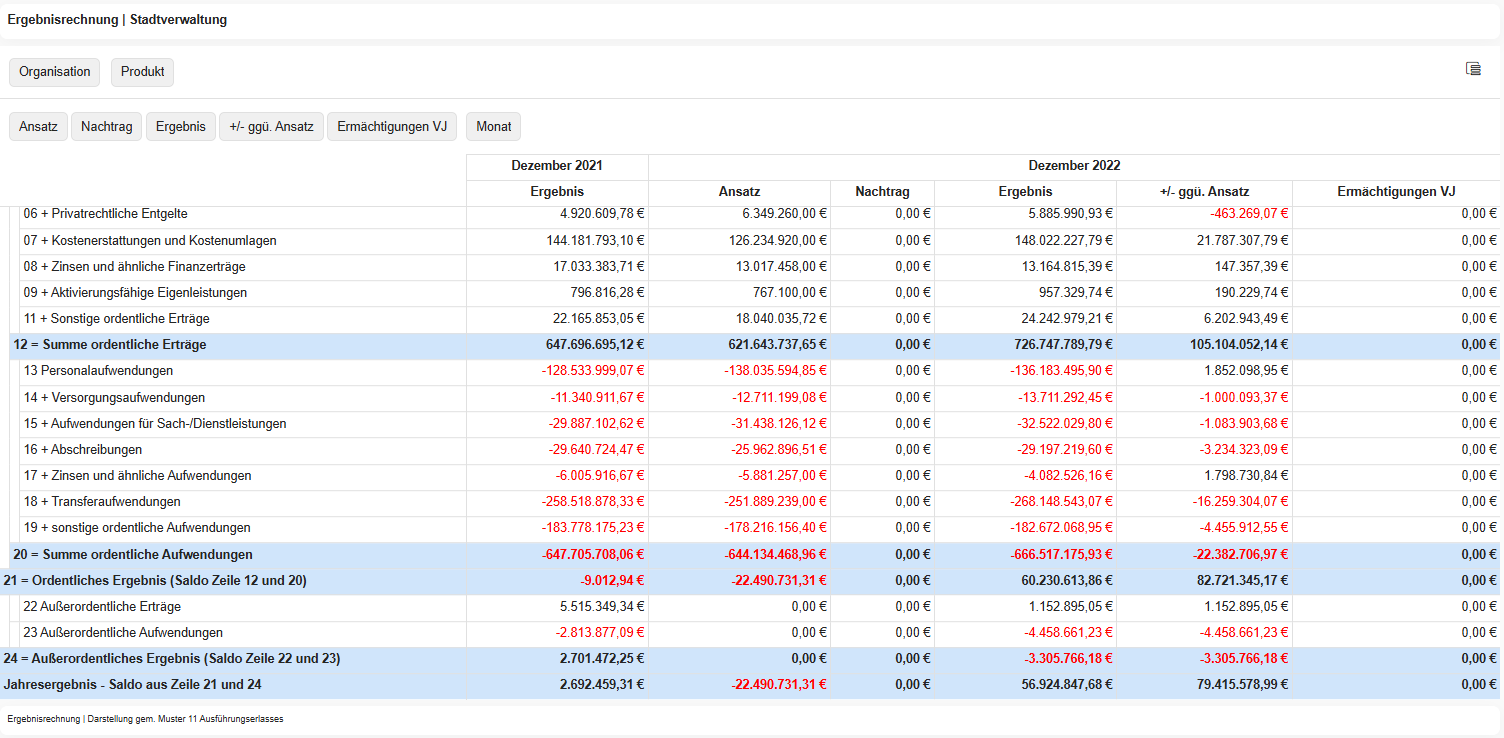Click the Nachtrag column header in table
Image resolution: width=1504 pixels, height=738 pixels.
pos(883,192)
